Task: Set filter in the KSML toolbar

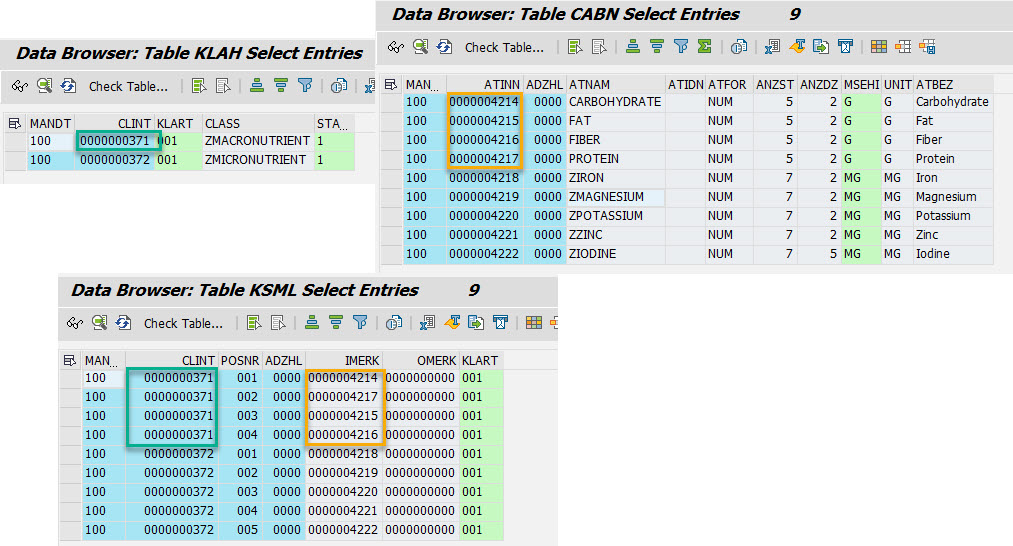Action: [360, 322]
